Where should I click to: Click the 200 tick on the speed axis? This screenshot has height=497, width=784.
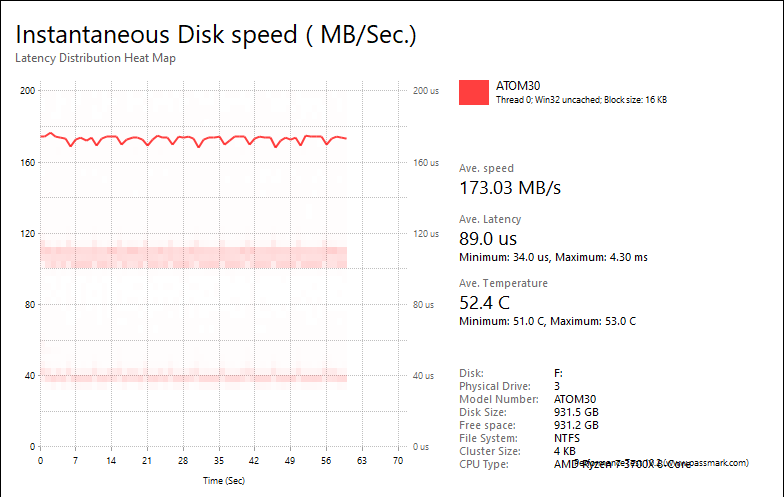click(28, 90)
